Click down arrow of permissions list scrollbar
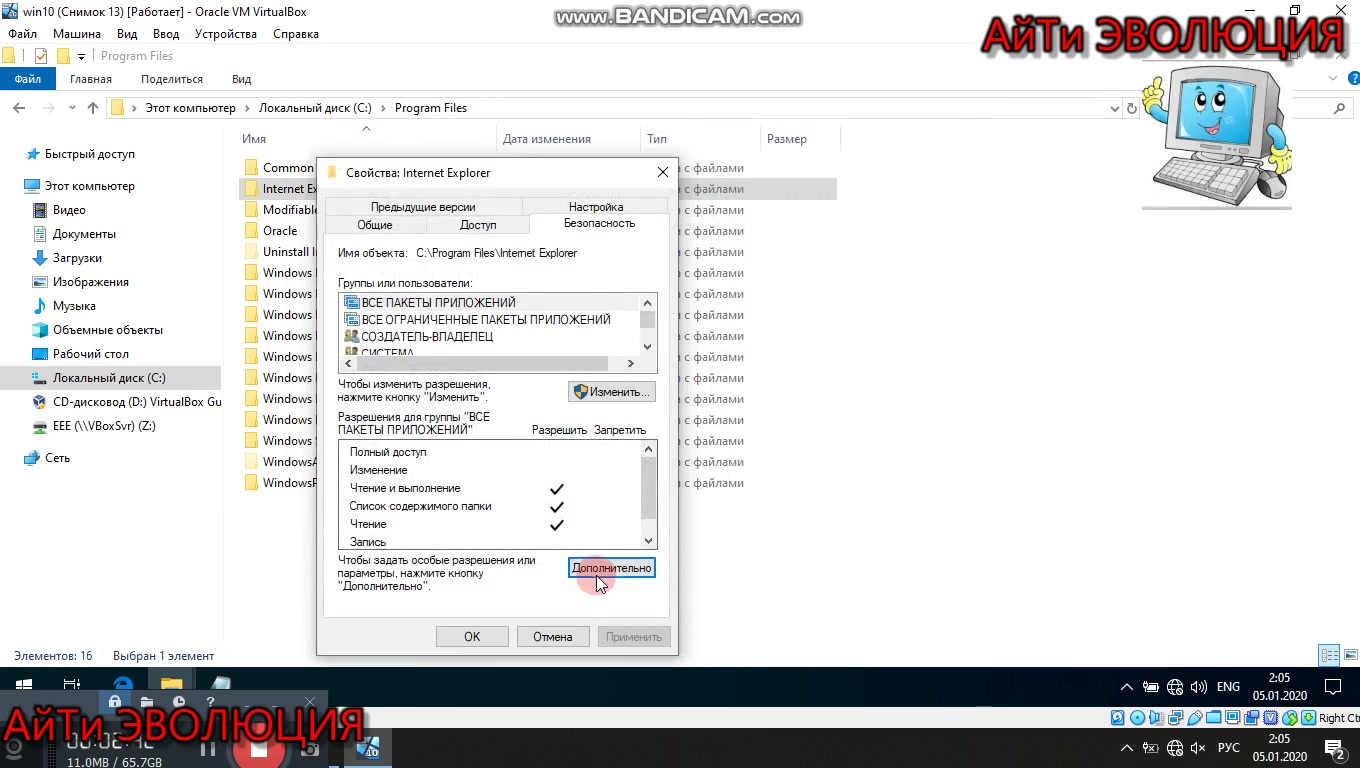Viewport: 1360px width, 768px height. 648,540
